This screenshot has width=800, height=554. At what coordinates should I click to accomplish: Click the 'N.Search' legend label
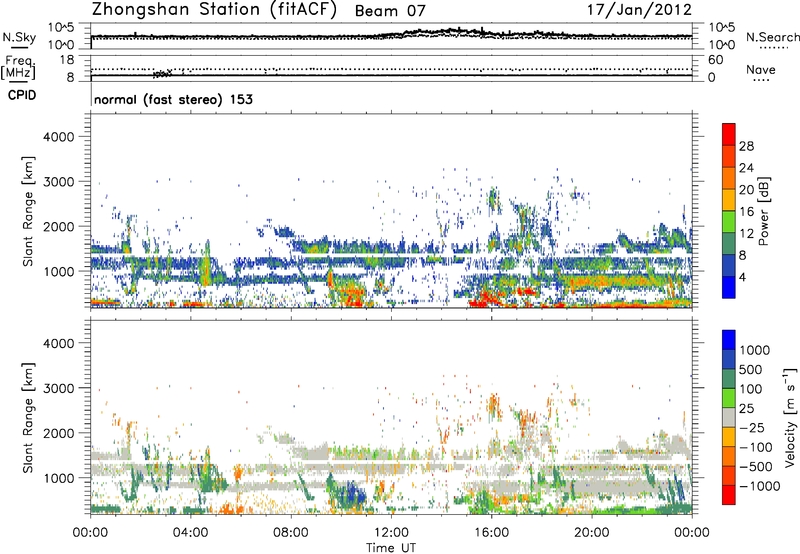coord(772,37)
